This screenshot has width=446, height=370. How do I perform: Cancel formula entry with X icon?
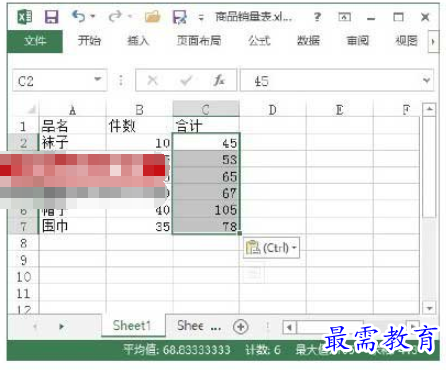(152, 80)
